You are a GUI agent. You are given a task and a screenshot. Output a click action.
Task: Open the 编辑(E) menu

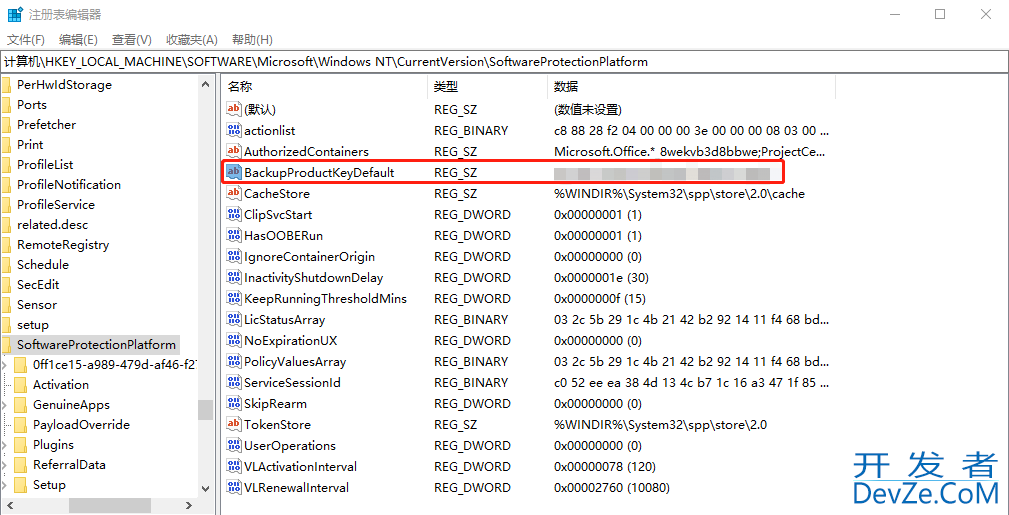click(x=78, y=40)
